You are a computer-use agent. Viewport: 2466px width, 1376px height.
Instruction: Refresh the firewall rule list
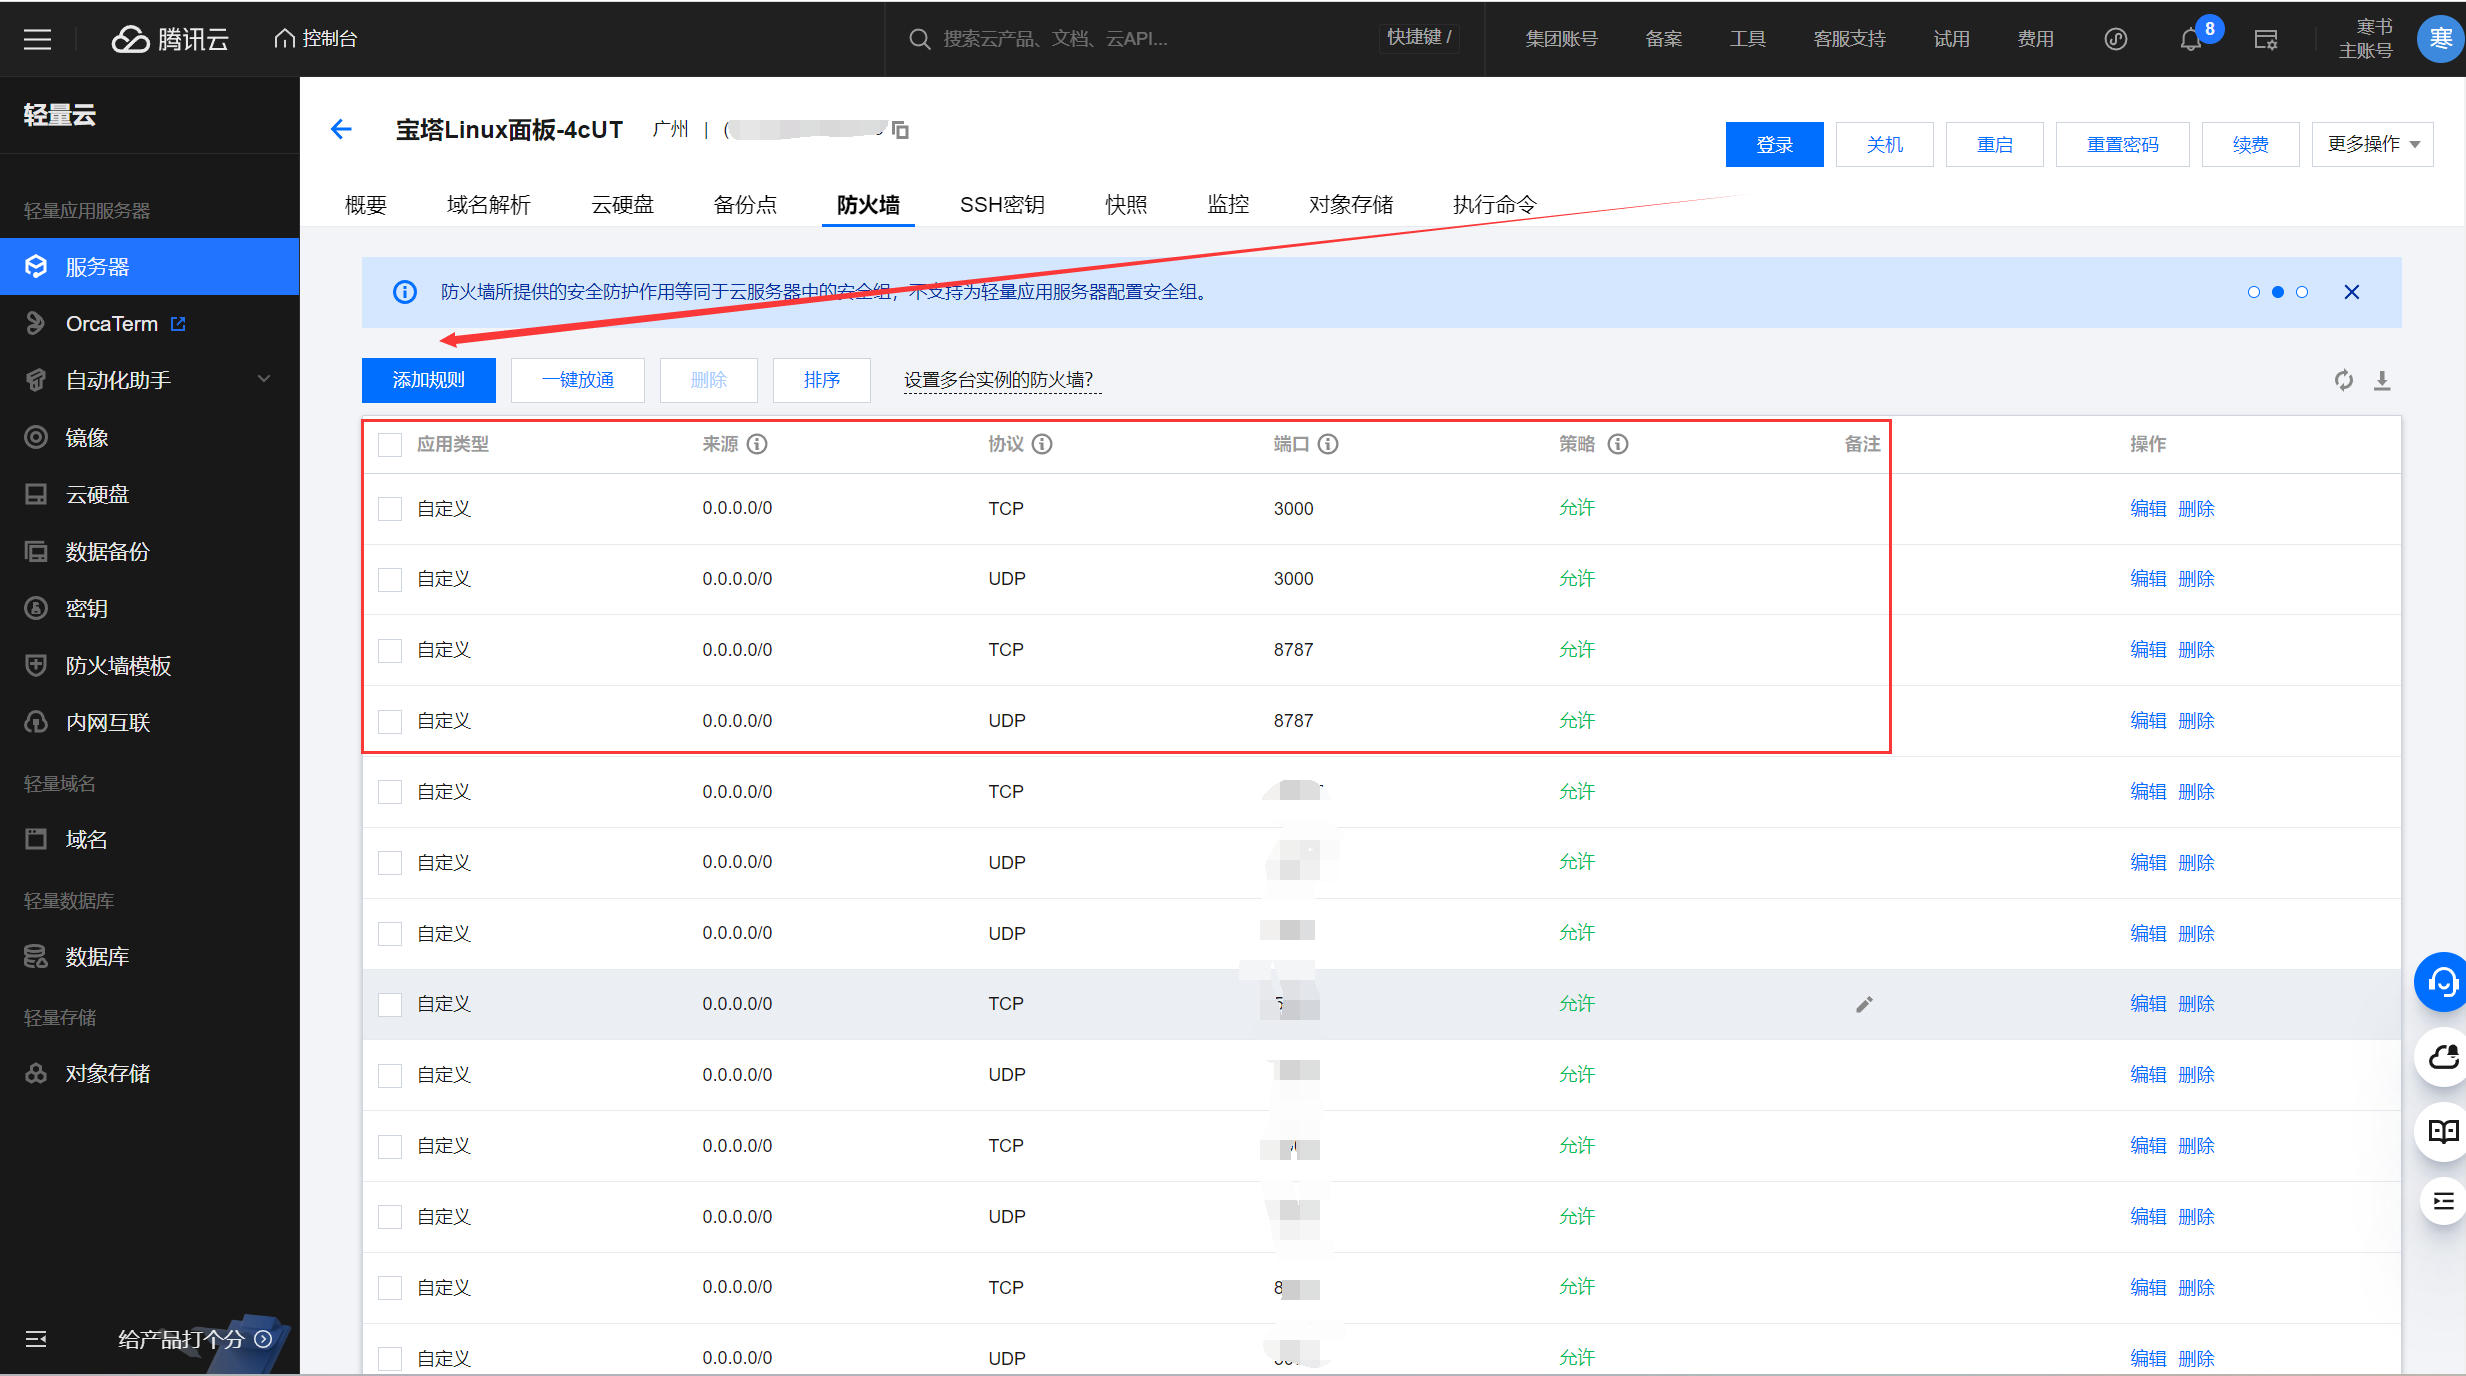[x=2344, y=380]
